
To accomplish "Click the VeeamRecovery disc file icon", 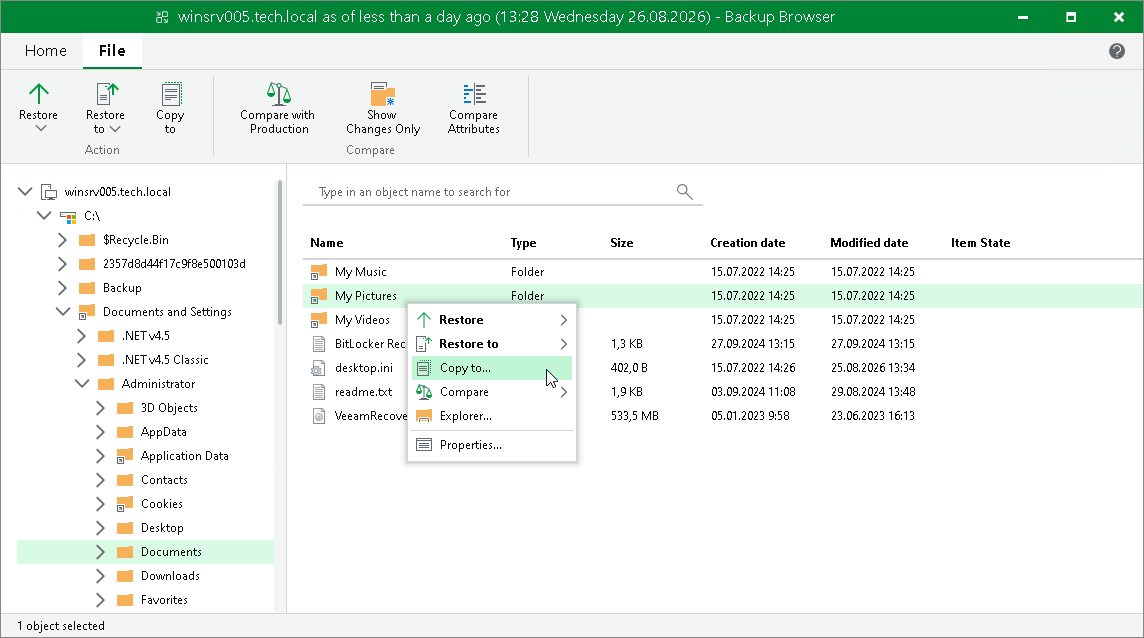I will (318, 416).
